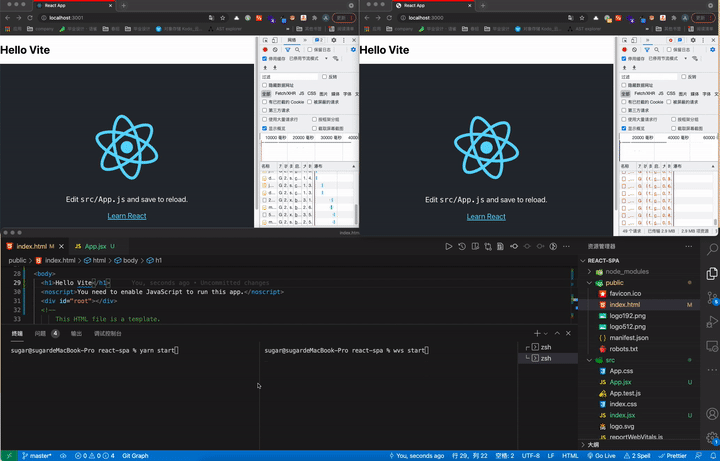The width and height of the screenshot is (720, 461).
Task: Toggle preserve log checkbox in localhost:3001 DevTools
Action: coord(309,50)
